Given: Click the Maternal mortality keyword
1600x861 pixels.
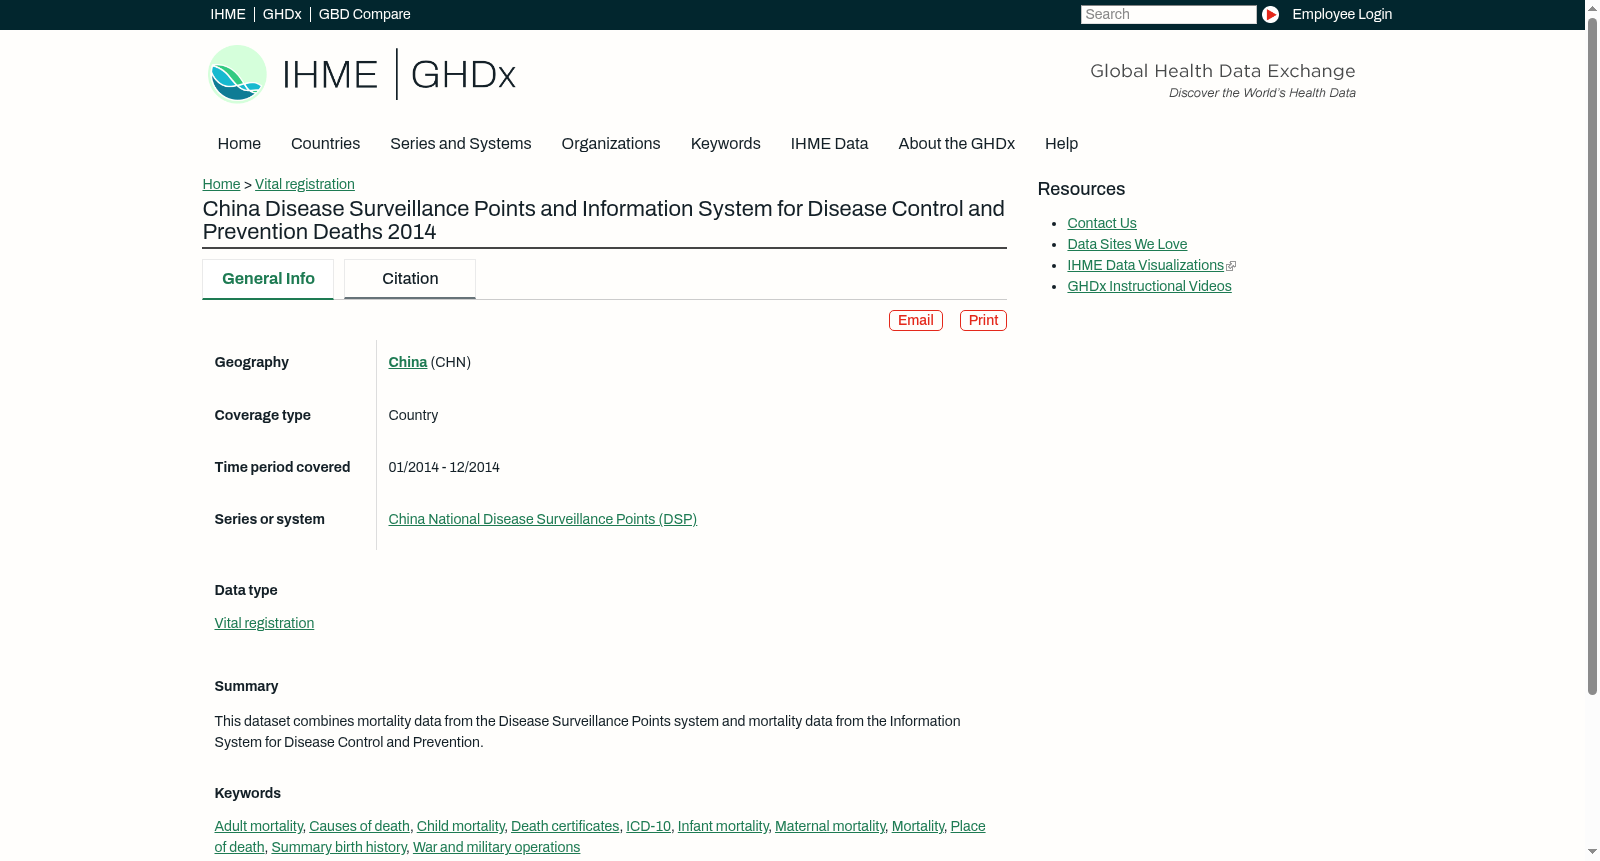Looking at the screenshot, I should [x=830, y=826].
